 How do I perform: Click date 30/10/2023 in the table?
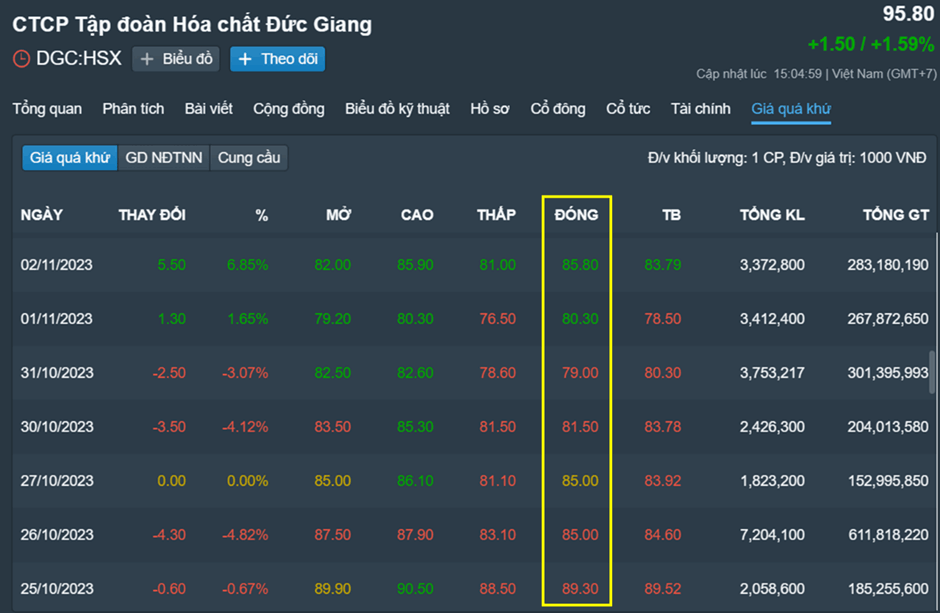coord(57,427)
